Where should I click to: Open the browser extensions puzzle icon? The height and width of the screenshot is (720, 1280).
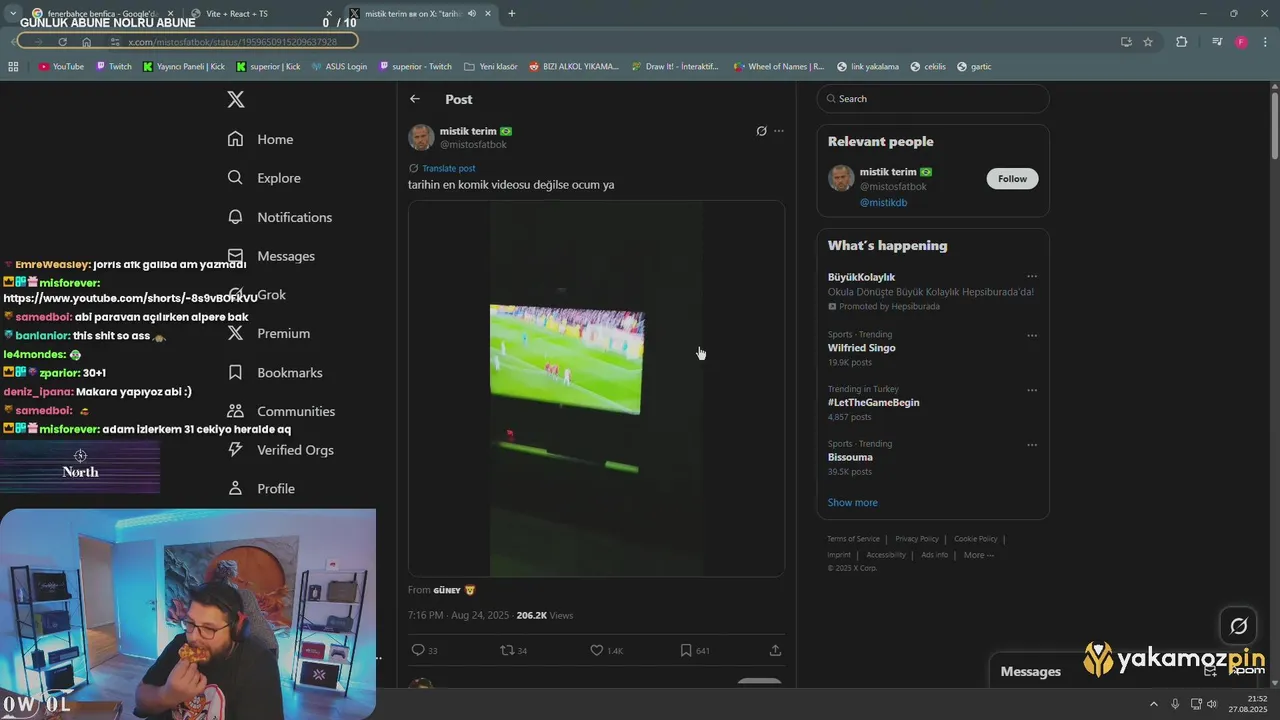1181,42
